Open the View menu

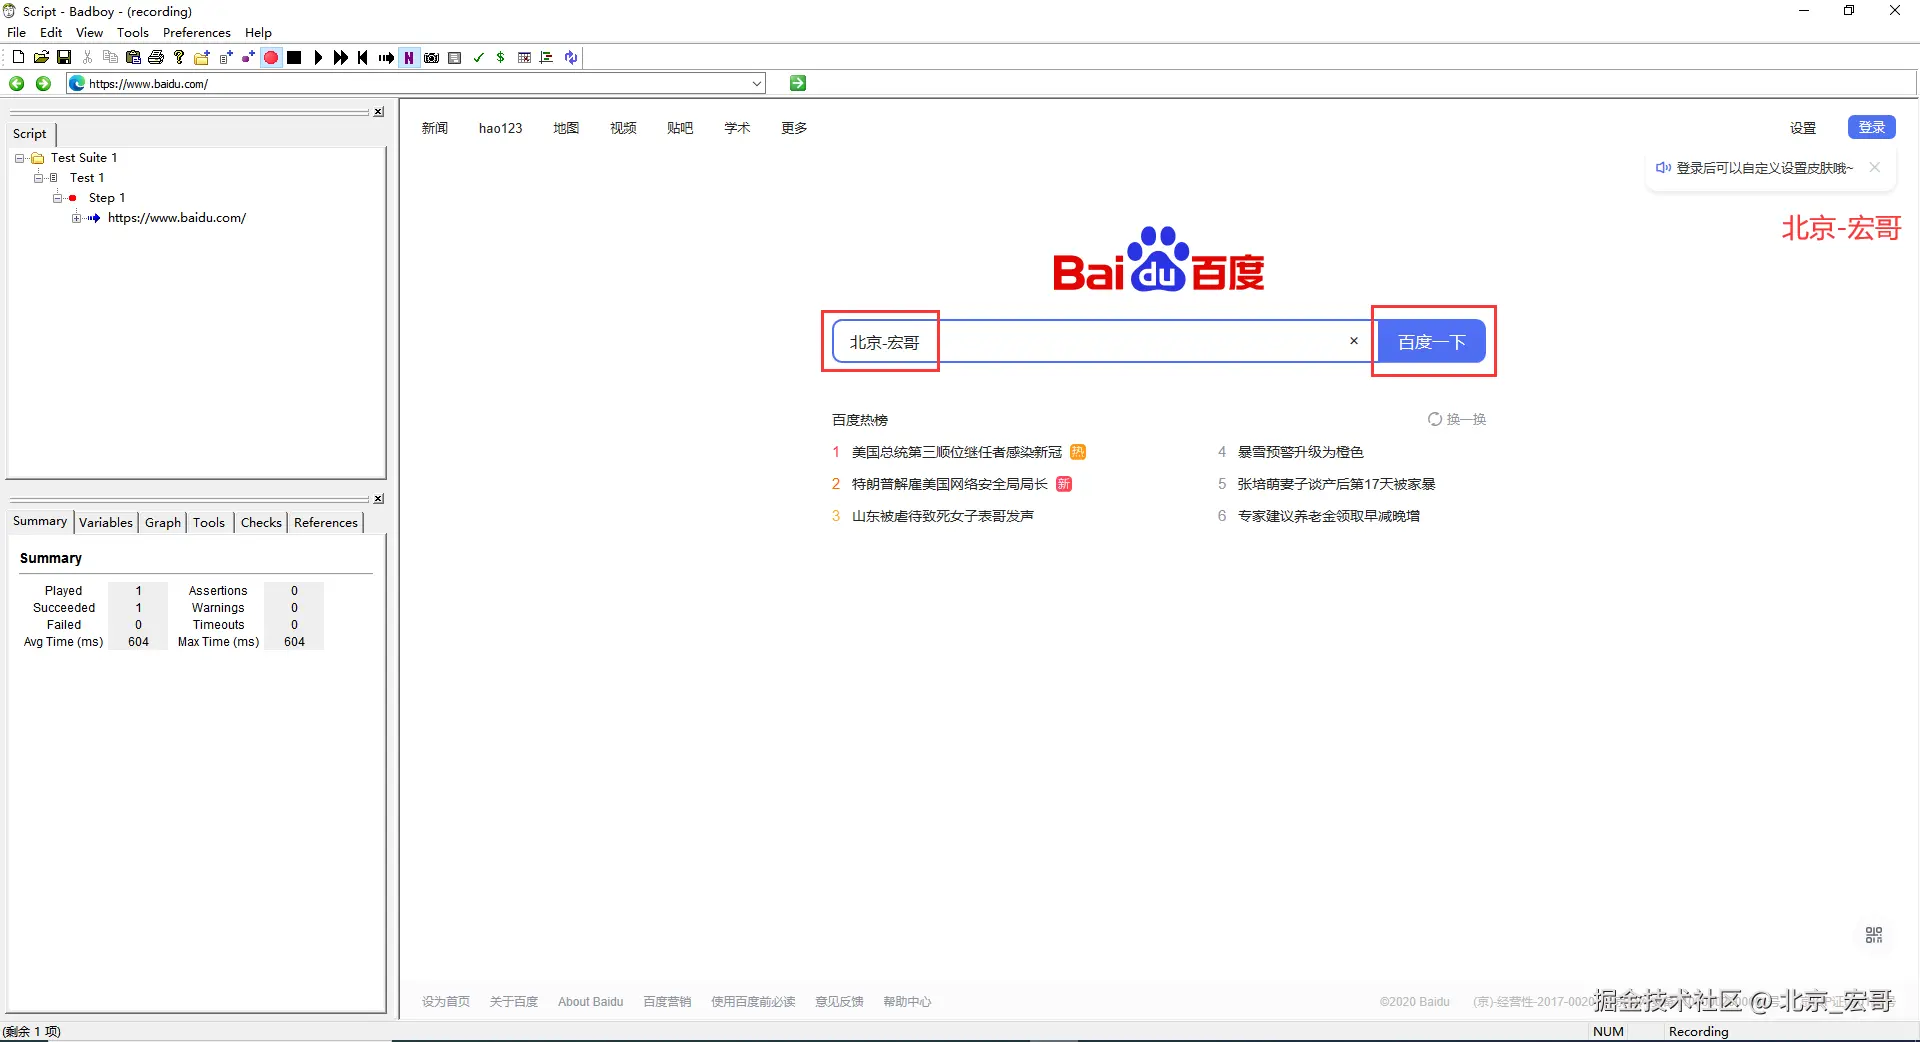pyautogui.click(x=90, y=32)
